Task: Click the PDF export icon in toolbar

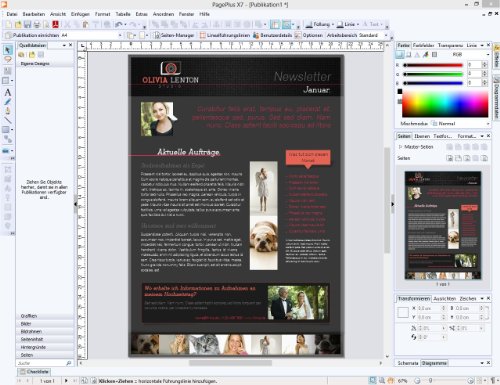Action: tap(55, 24)
